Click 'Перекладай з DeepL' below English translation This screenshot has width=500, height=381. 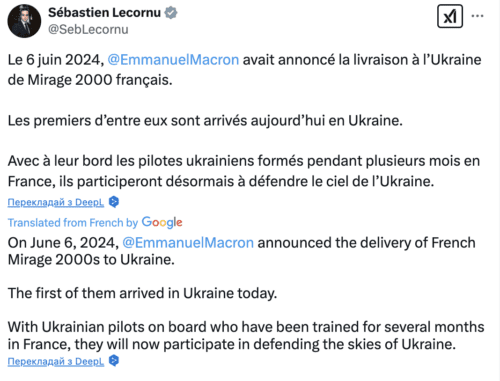click(56, 361)
